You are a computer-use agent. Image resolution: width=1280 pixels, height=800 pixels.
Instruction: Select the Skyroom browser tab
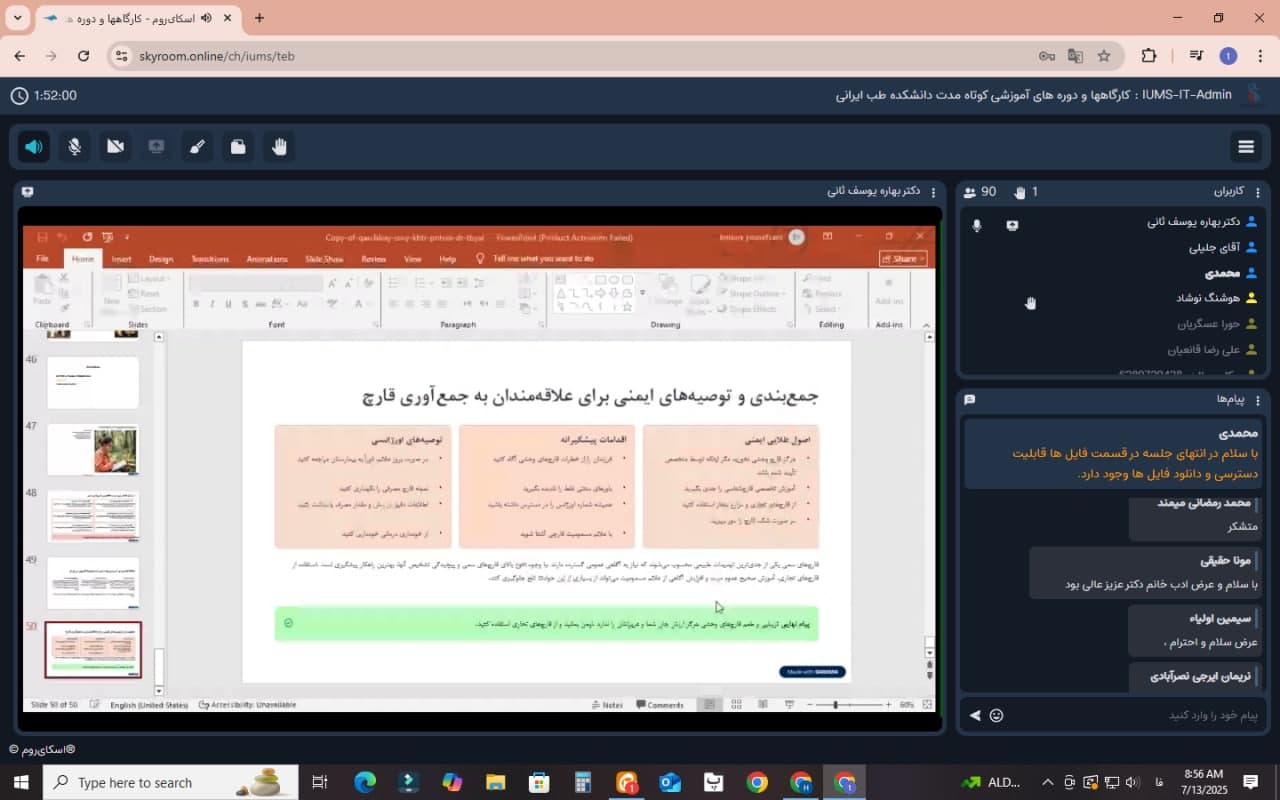(x=130, y=18)
